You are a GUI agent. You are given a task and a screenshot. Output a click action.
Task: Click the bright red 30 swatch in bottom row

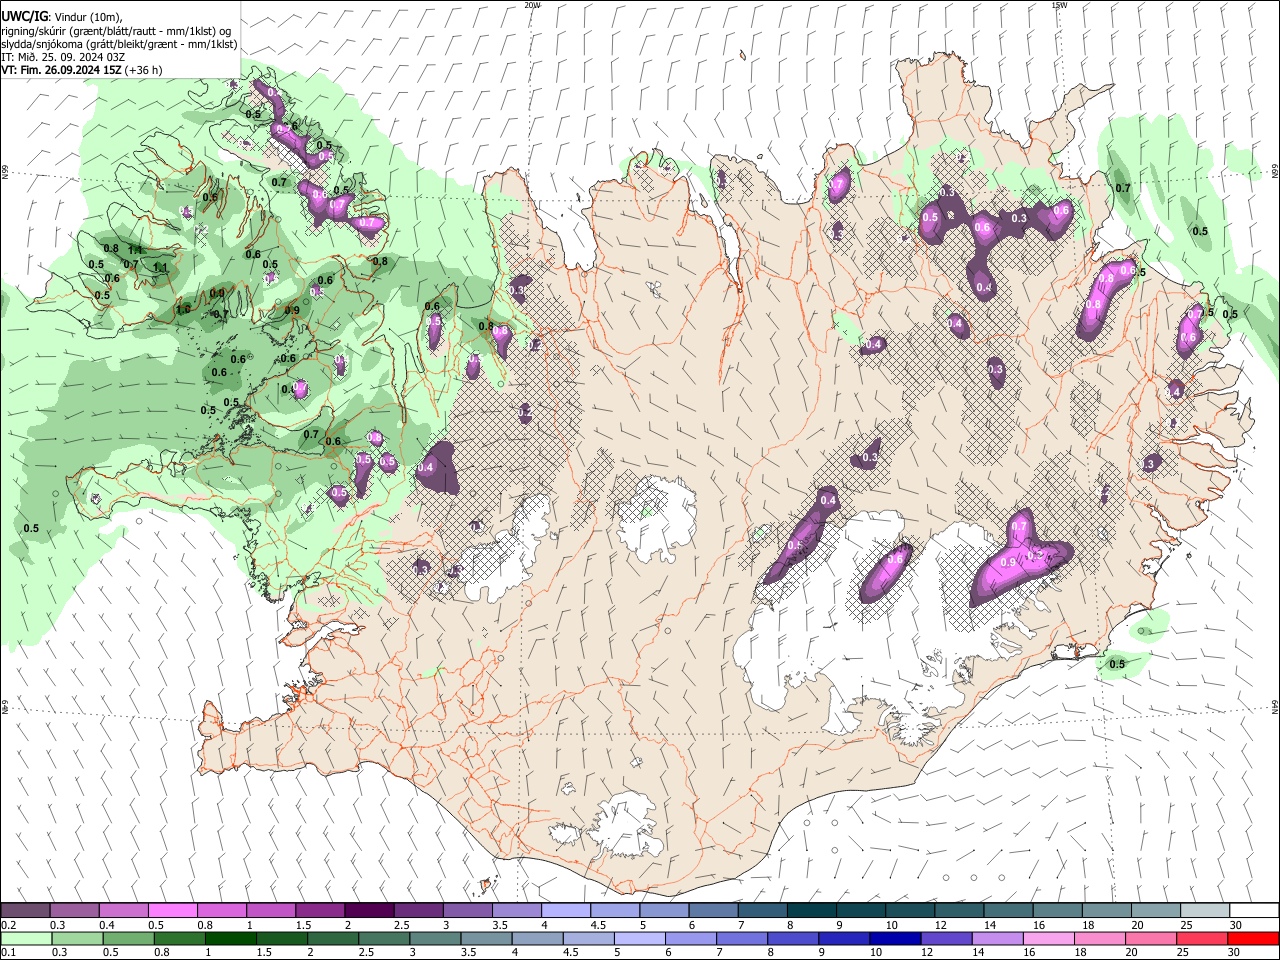[1253, 939]
